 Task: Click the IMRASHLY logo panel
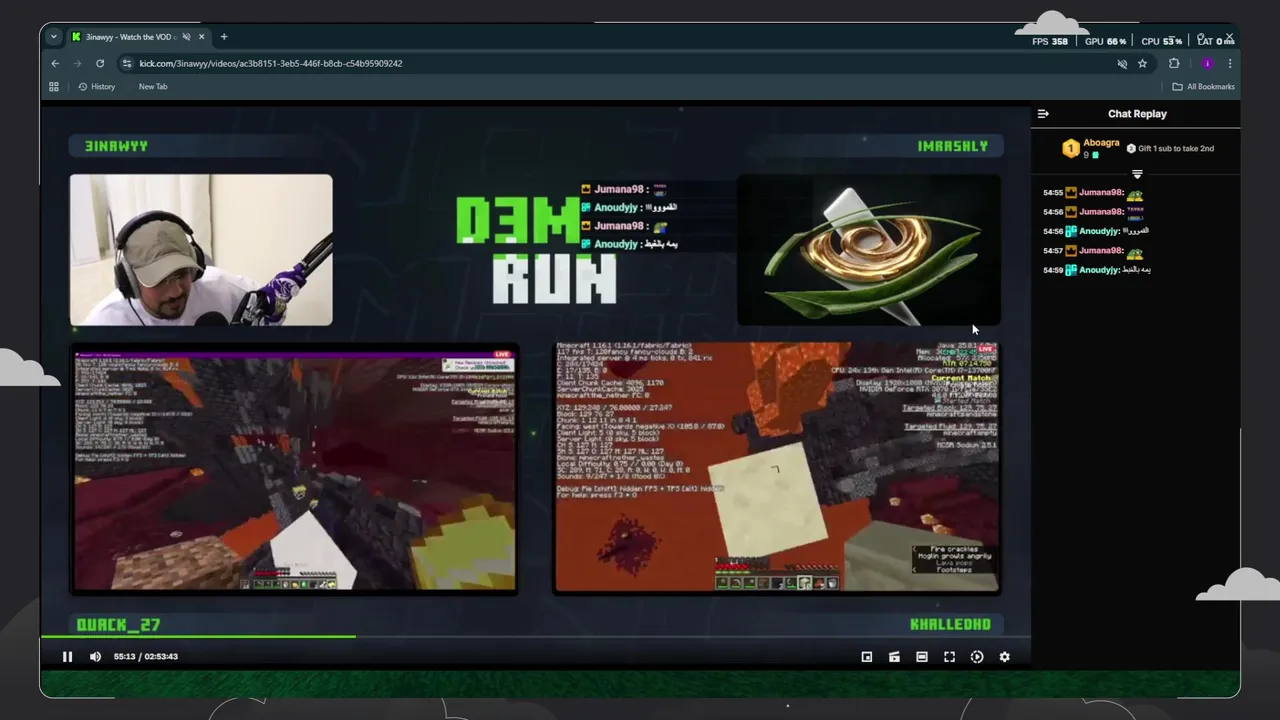[x=868, y=250]
